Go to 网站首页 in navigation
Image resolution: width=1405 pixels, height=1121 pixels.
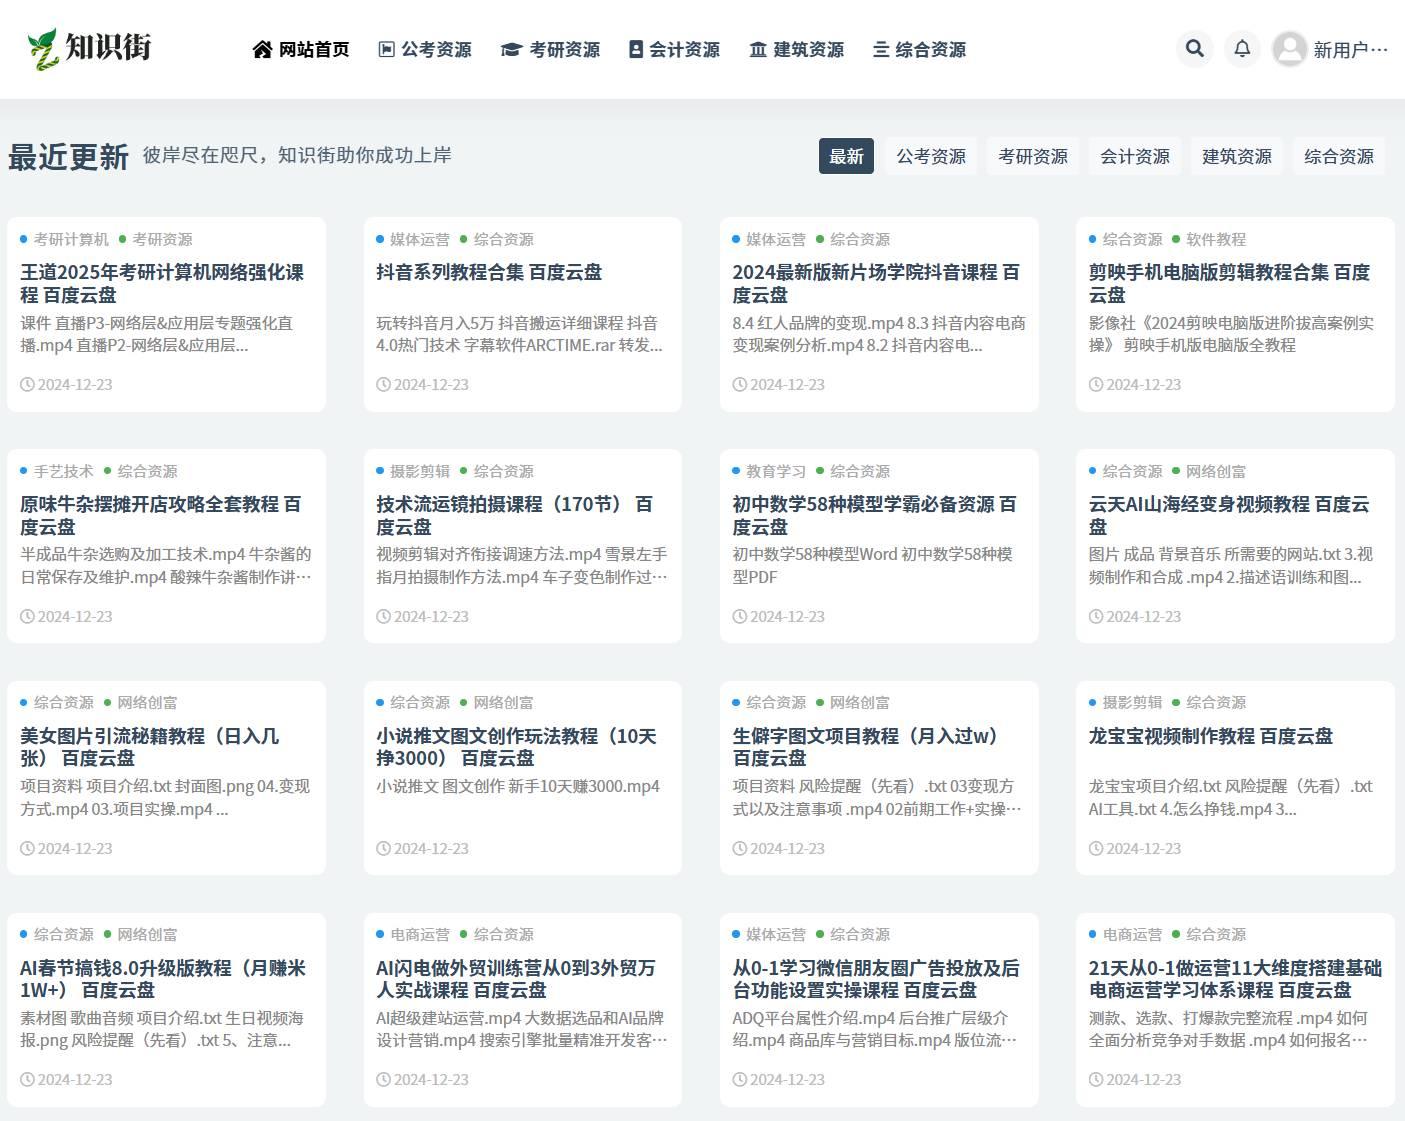(301, 49)
